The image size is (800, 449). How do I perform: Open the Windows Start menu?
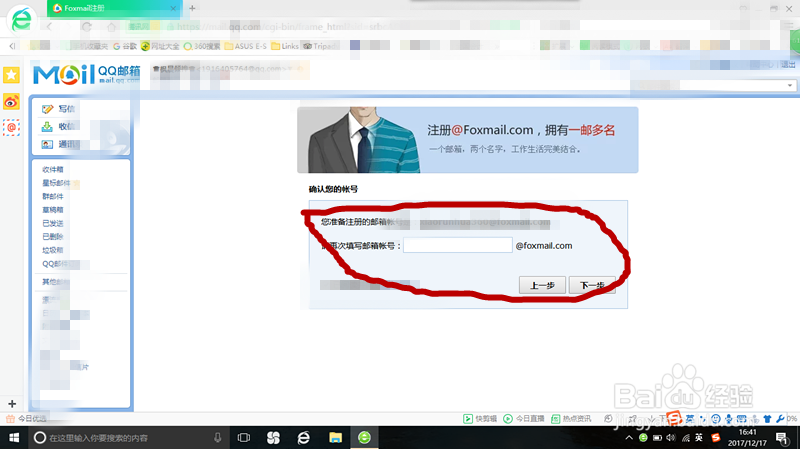click(x=14, y=438)
